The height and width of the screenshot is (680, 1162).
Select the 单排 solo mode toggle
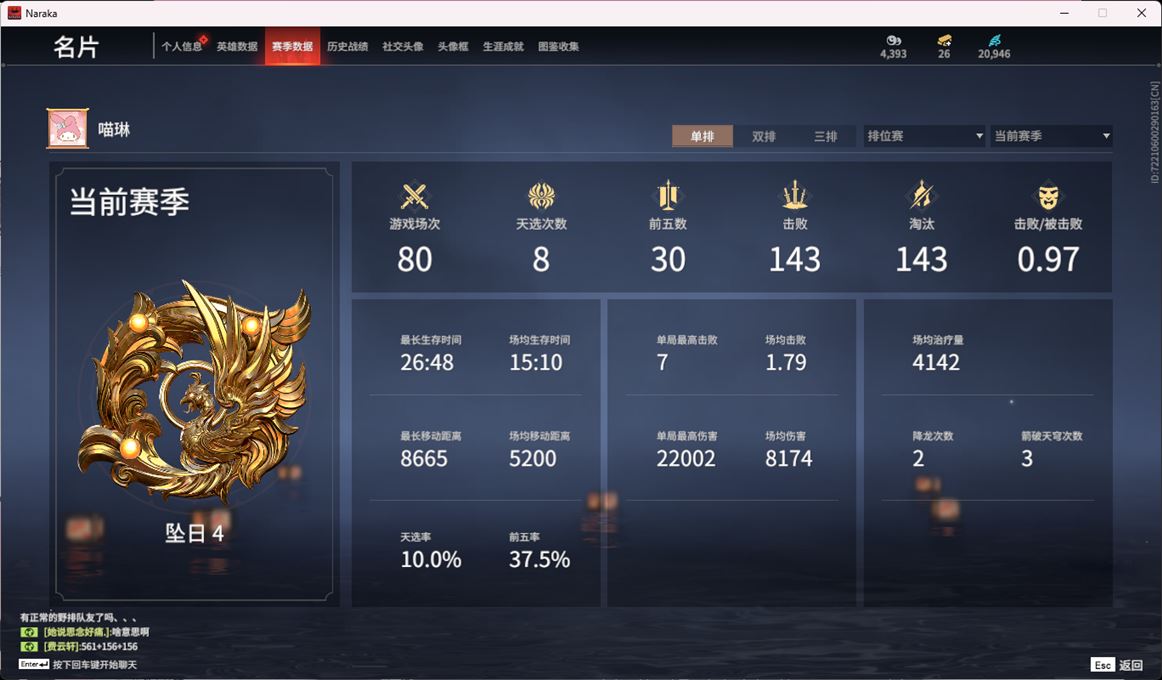click(x=703, y=136)
